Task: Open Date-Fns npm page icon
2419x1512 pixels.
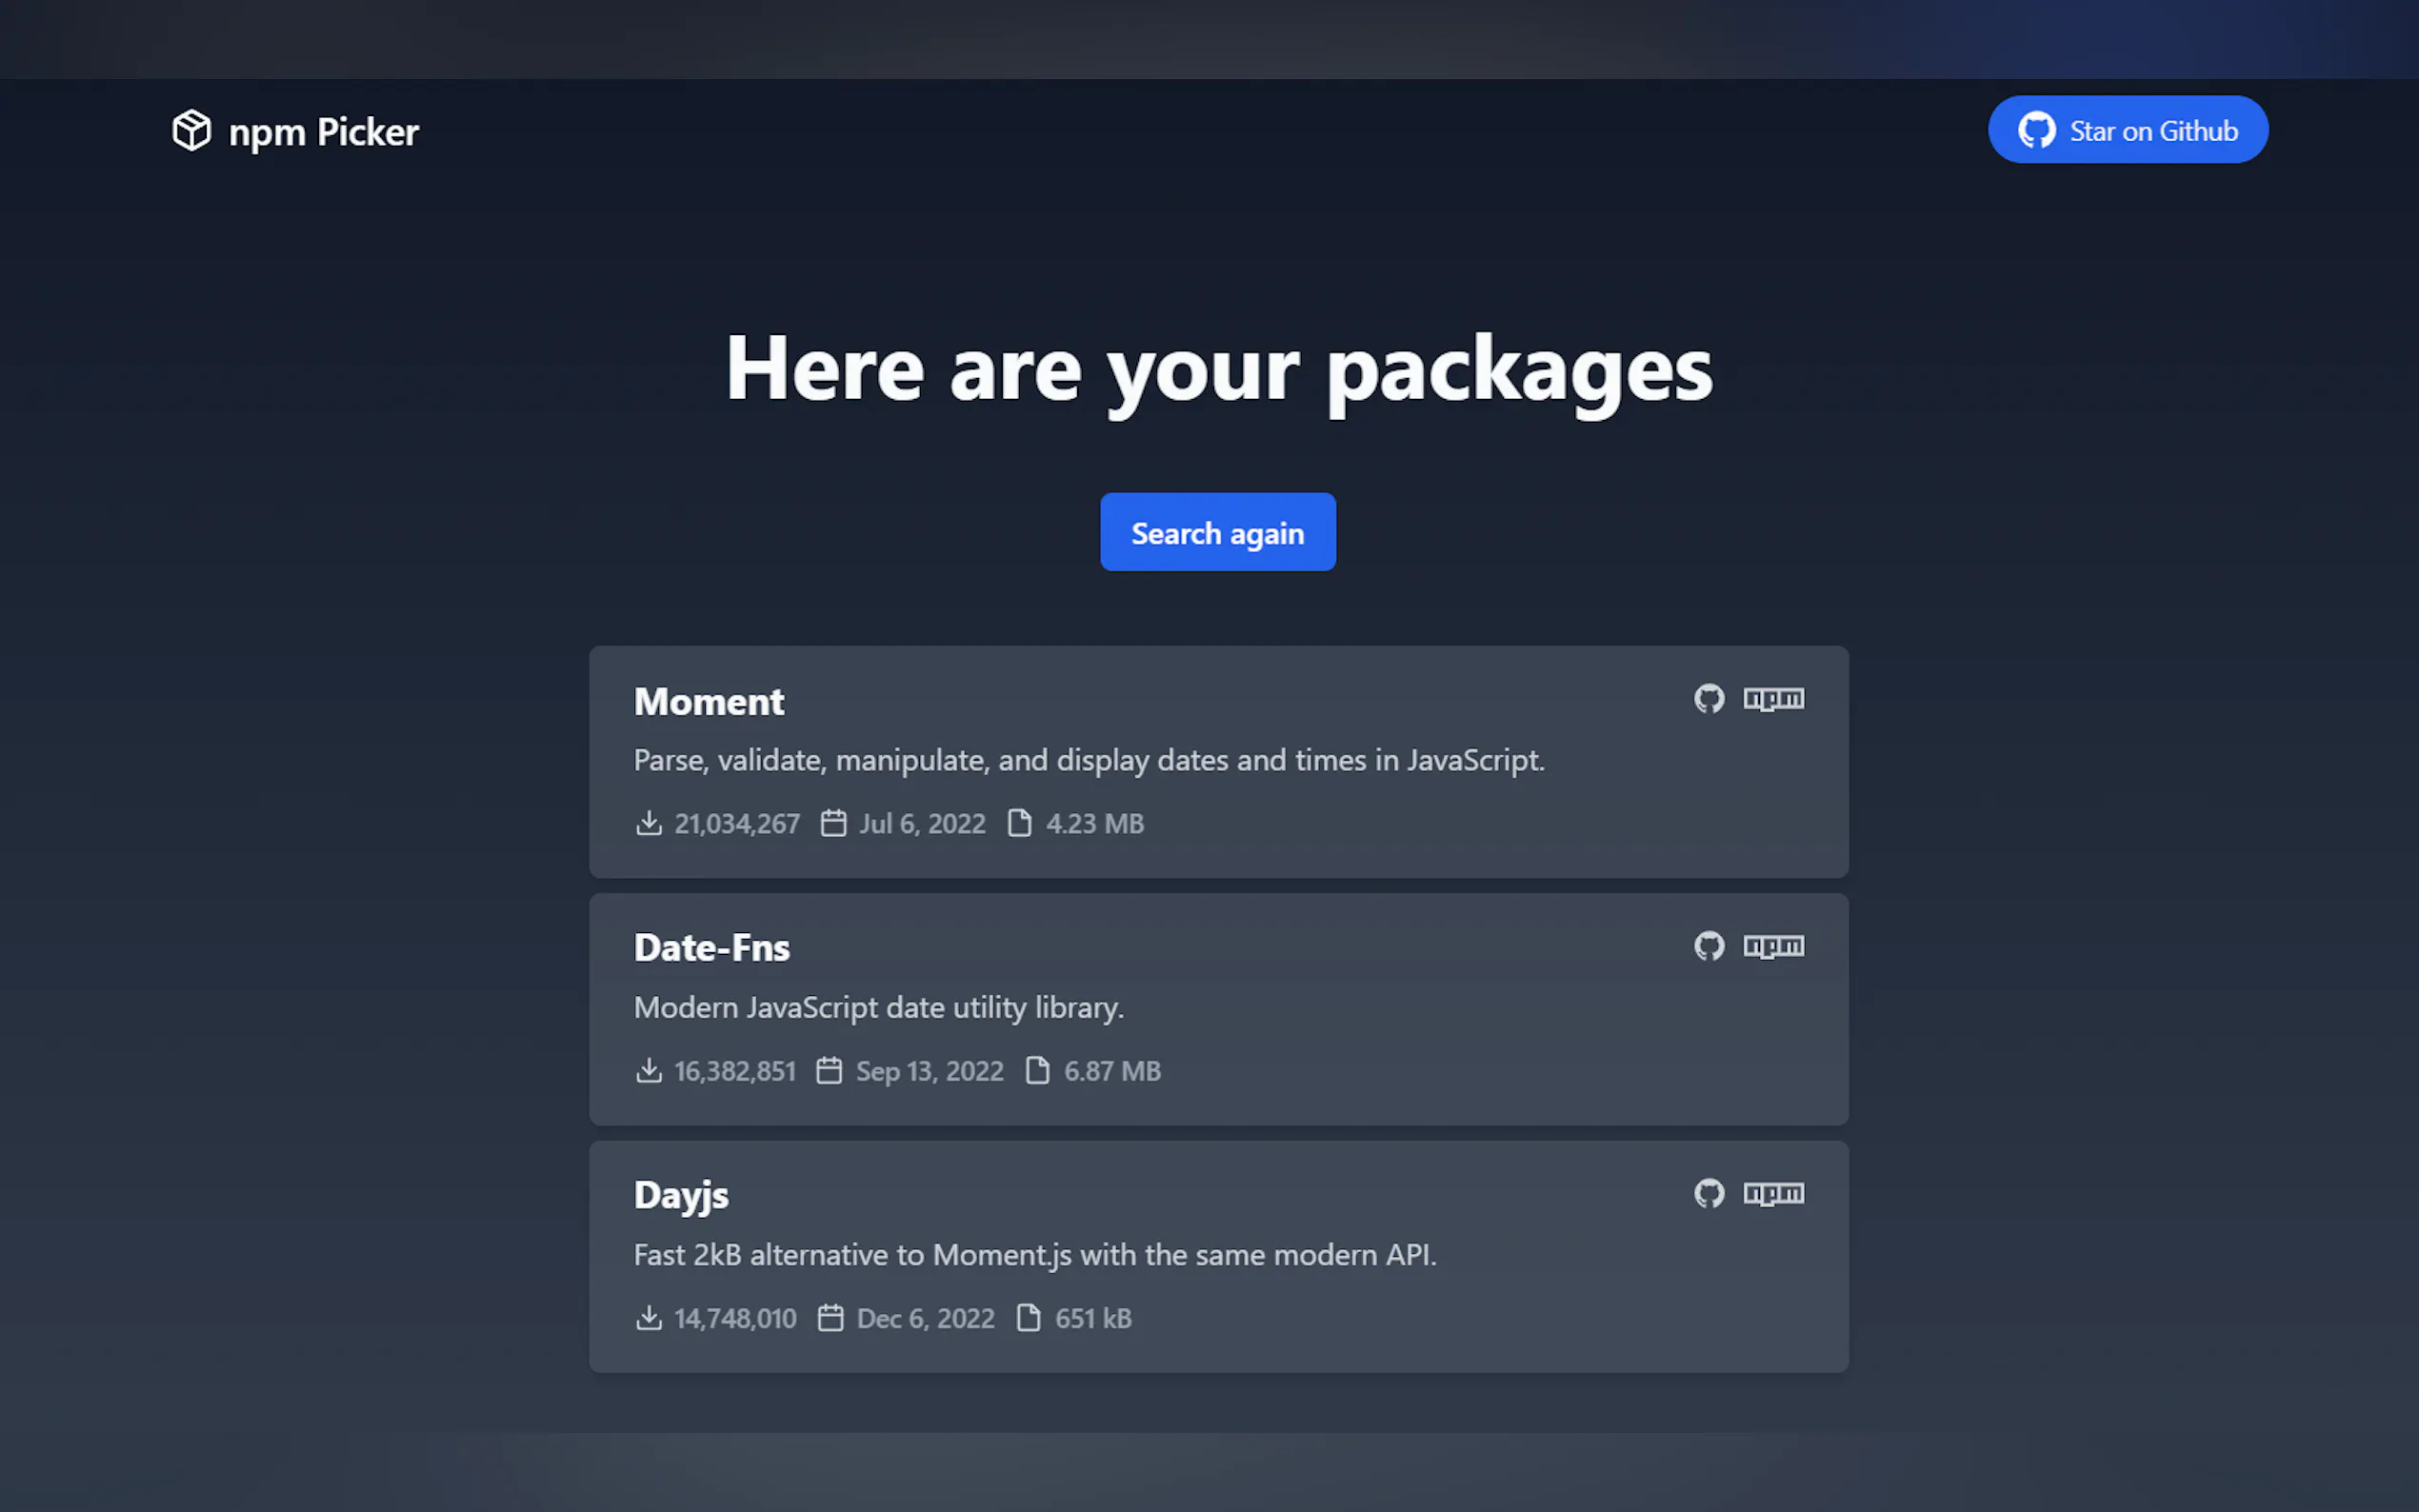Action: pos(1773,945)
